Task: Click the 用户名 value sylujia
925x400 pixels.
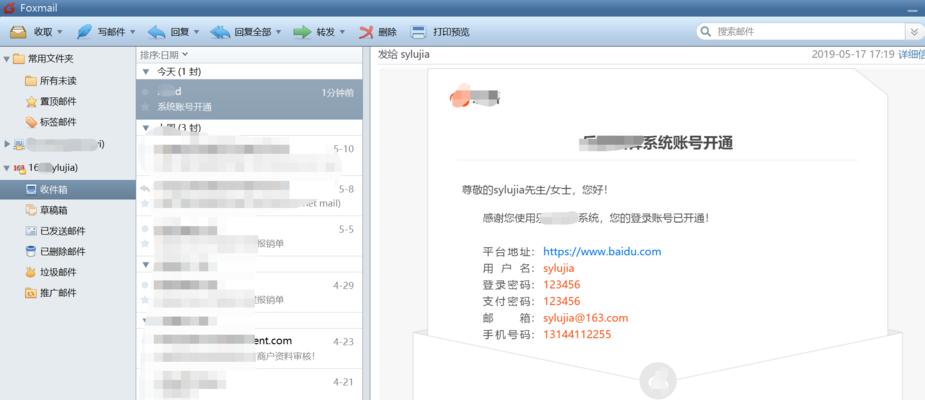Action: coord(559,268)
